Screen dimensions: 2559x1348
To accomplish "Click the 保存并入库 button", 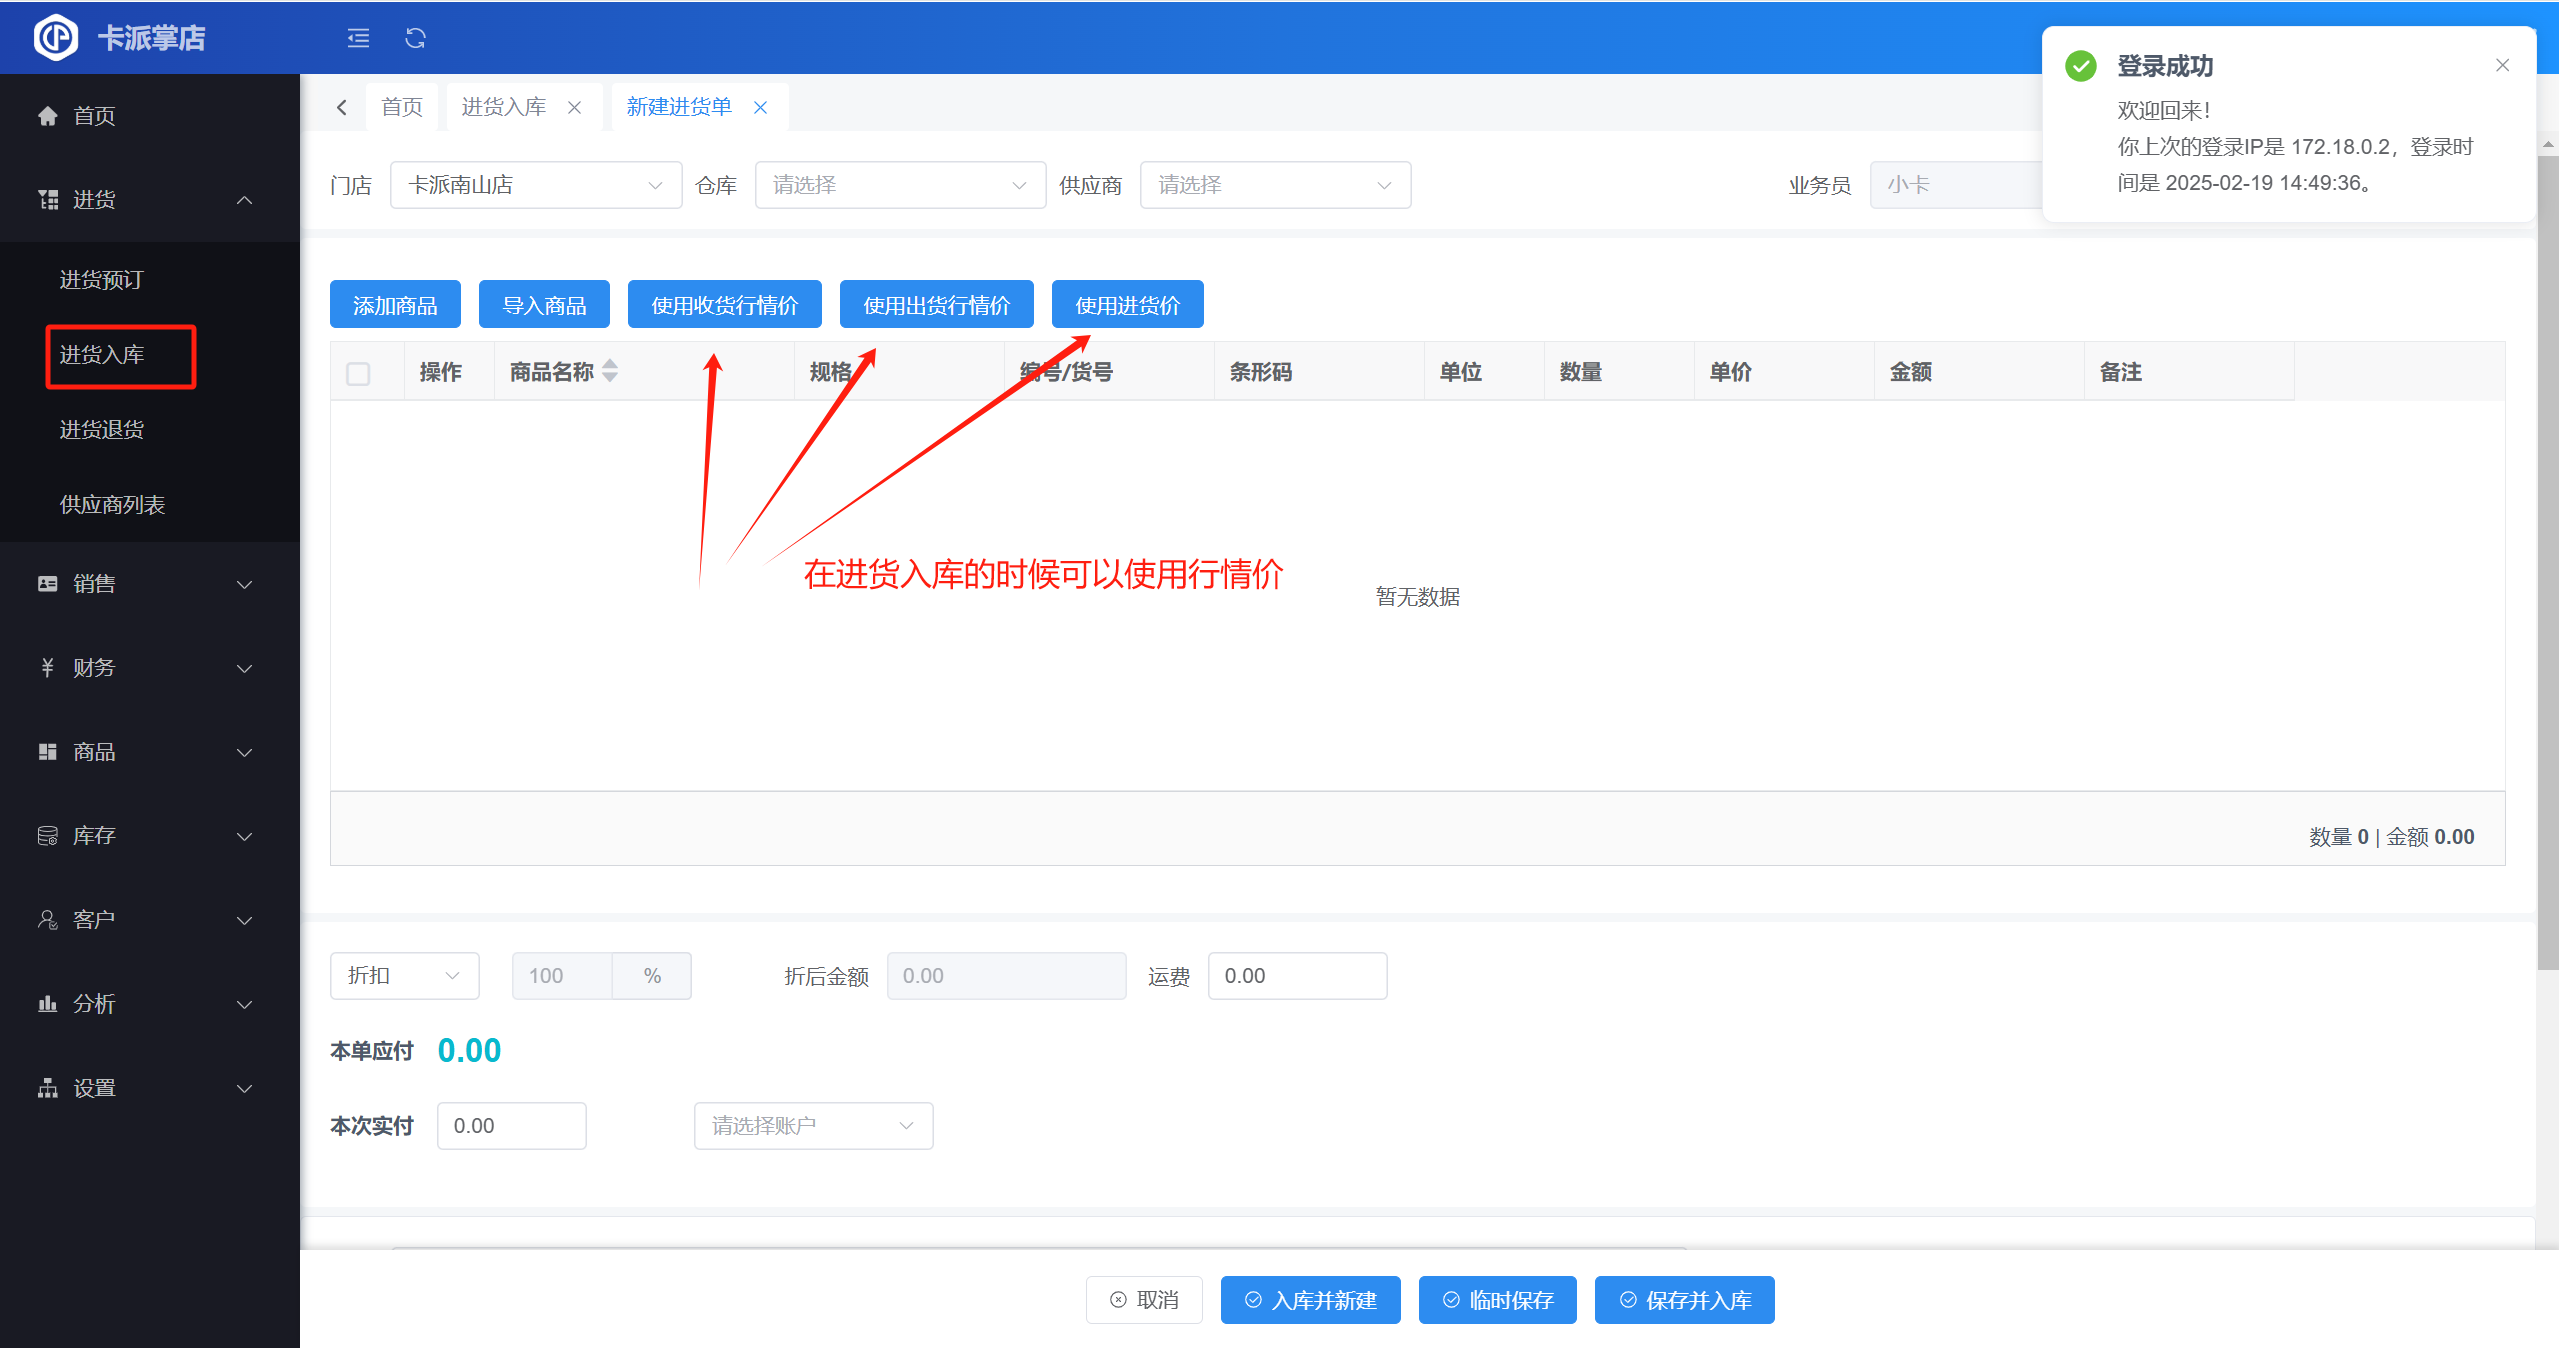I will pos(1684,1300).
